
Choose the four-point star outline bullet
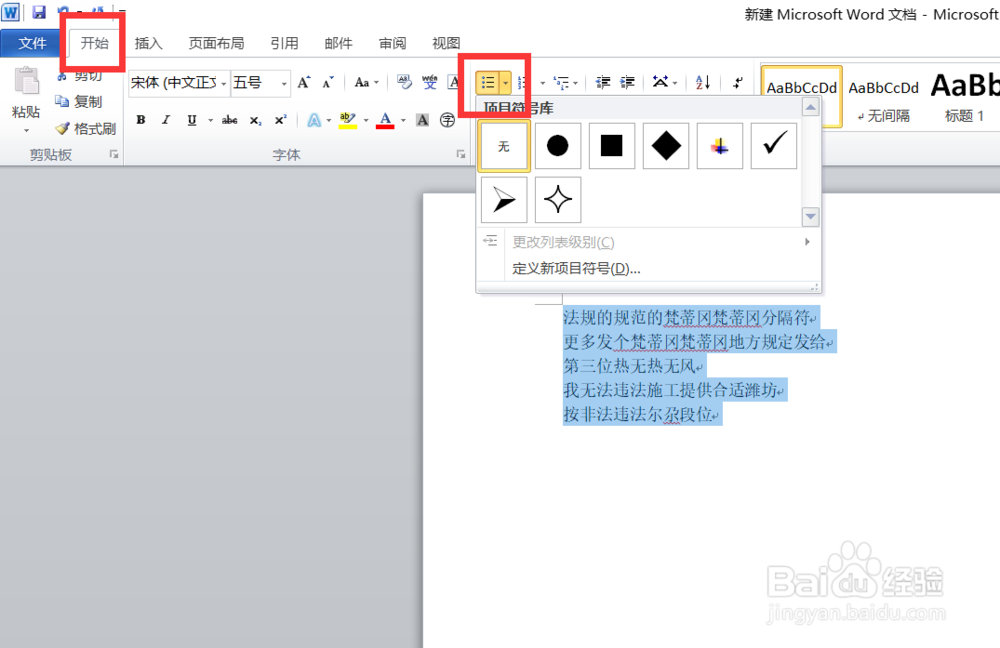tap(557, 200)
